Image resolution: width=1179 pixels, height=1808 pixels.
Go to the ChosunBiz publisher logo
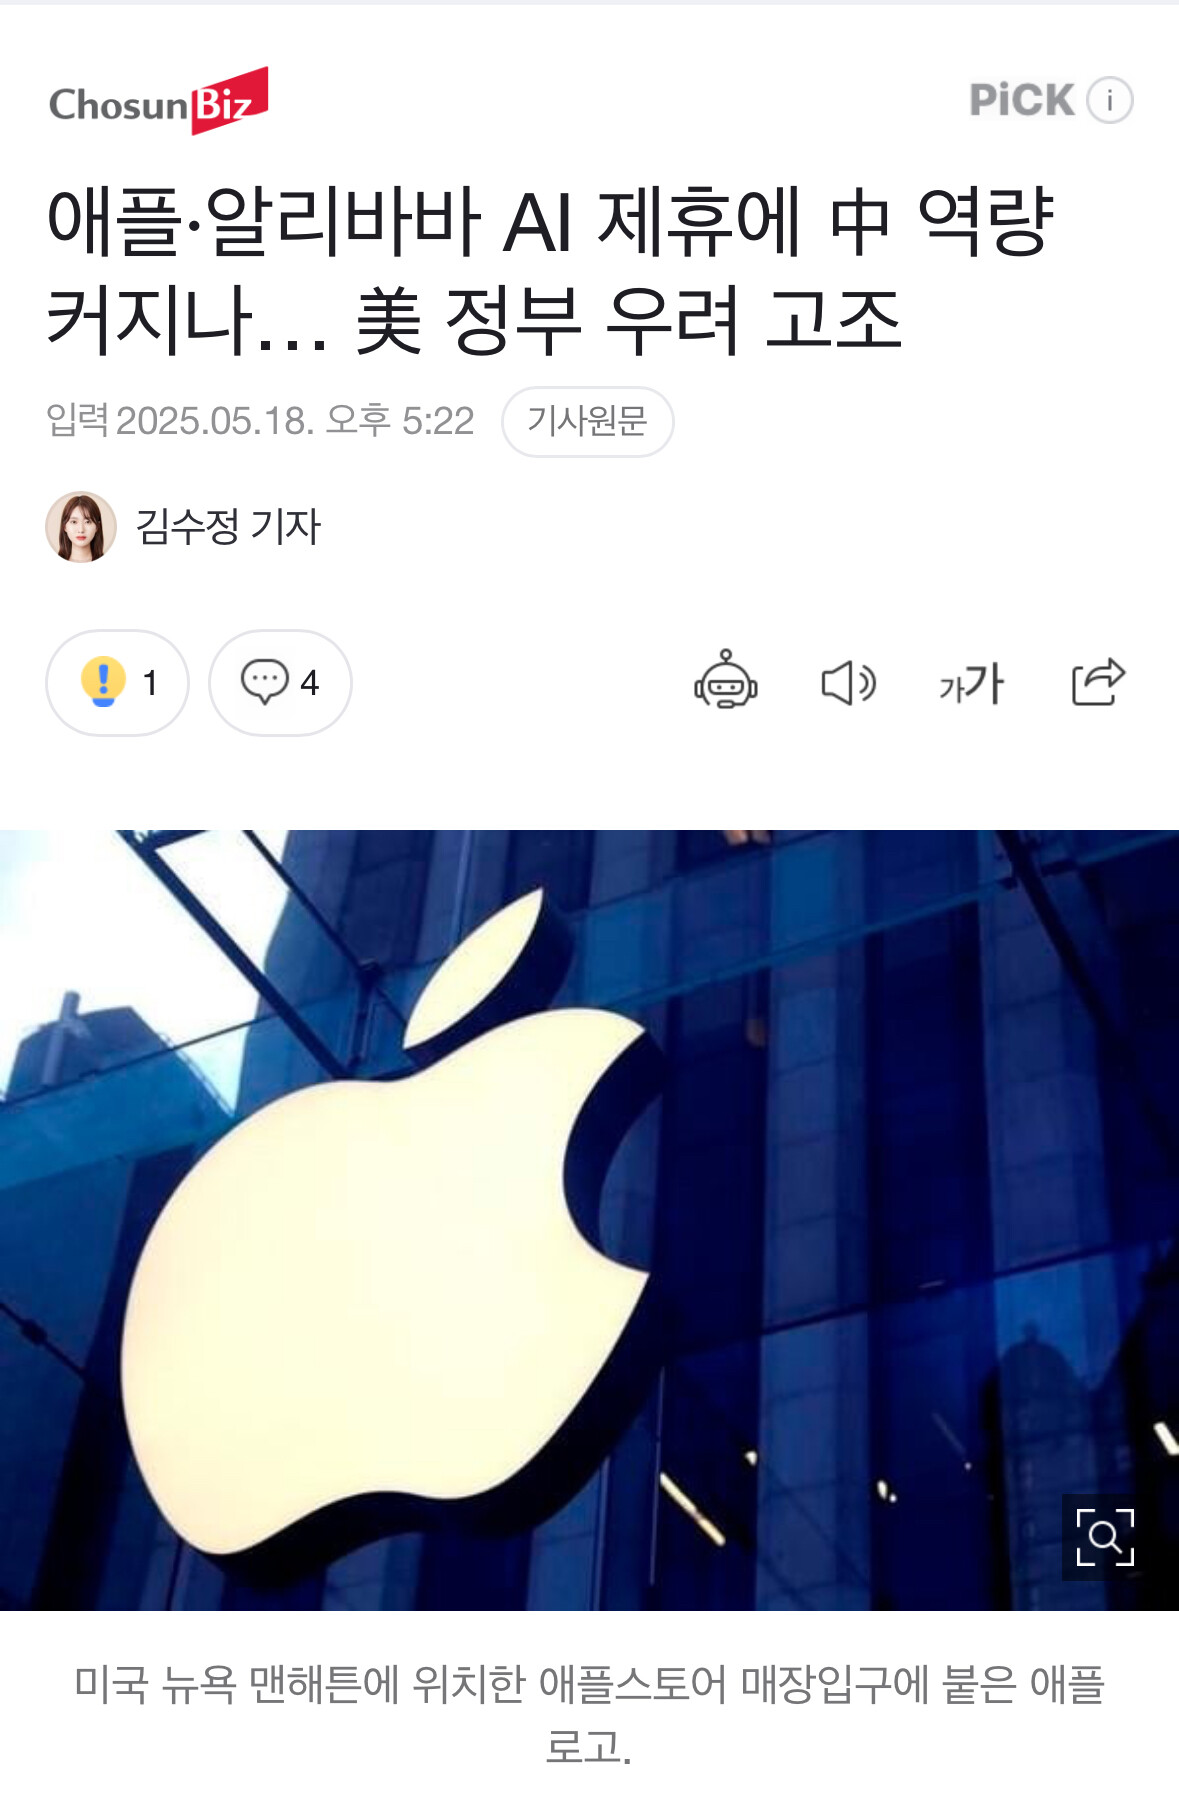click(158, 101)
